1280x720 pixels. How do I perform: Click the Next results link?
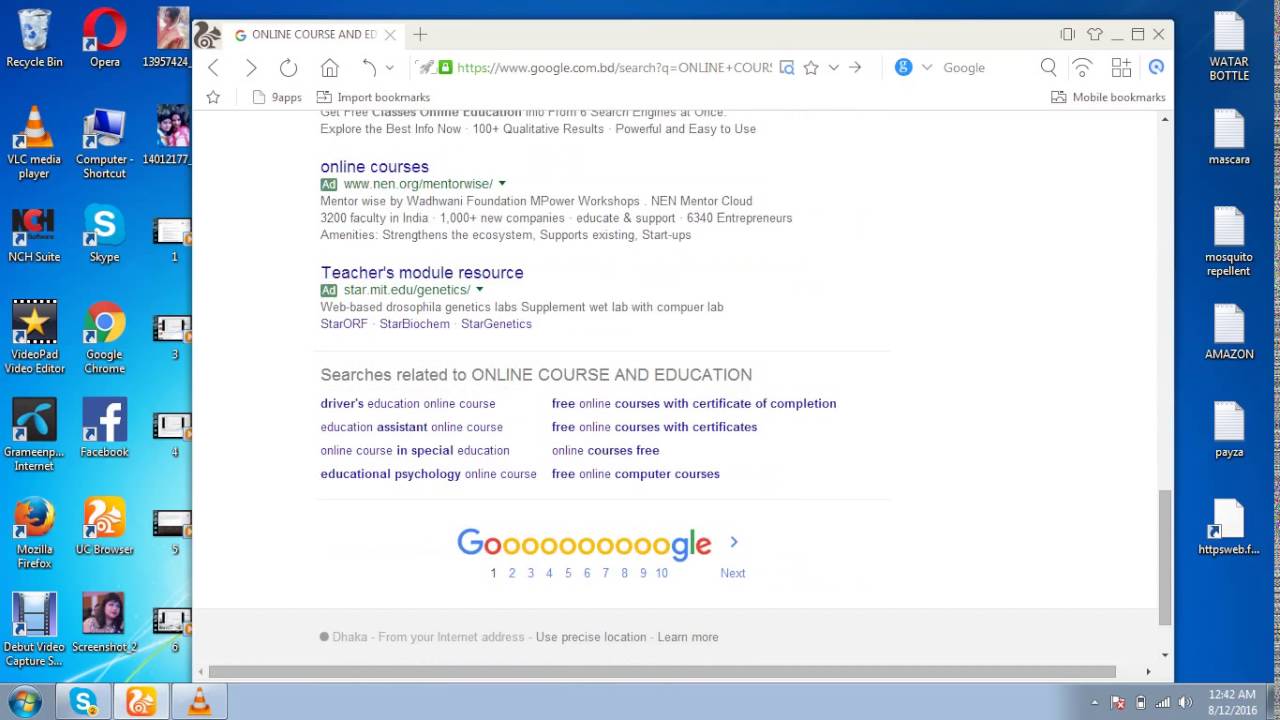[x=732, y=573]
